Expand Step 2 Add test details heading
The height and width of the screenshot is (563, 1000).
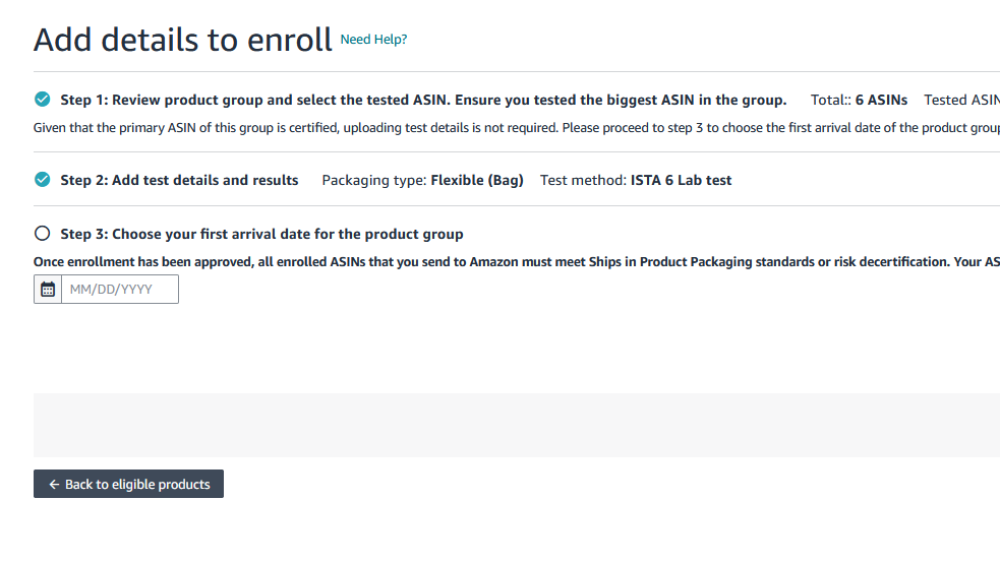pos(179,181)
